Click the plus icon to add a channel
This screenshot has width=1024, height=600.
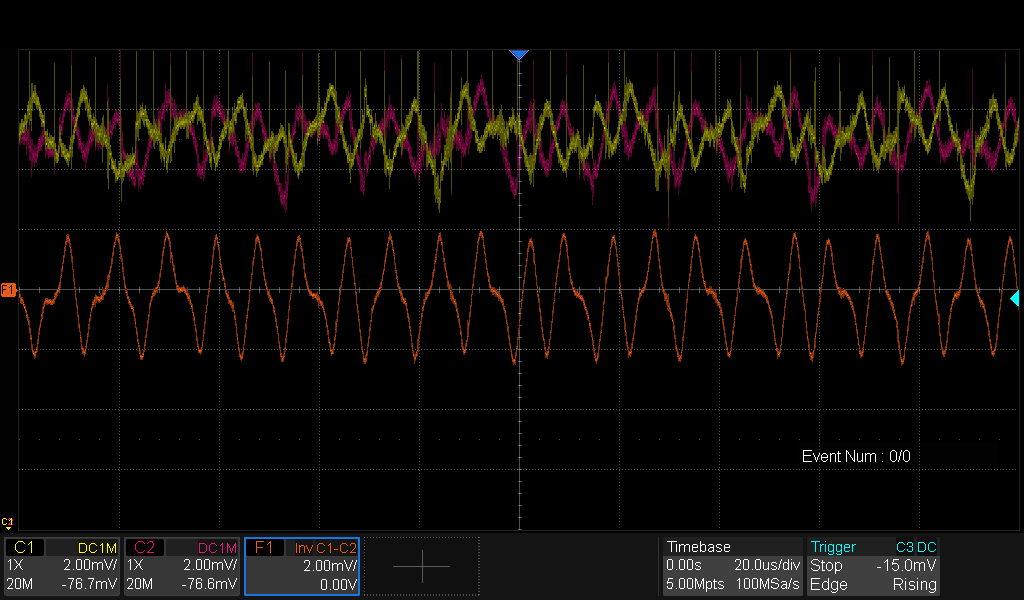point(421,566)
